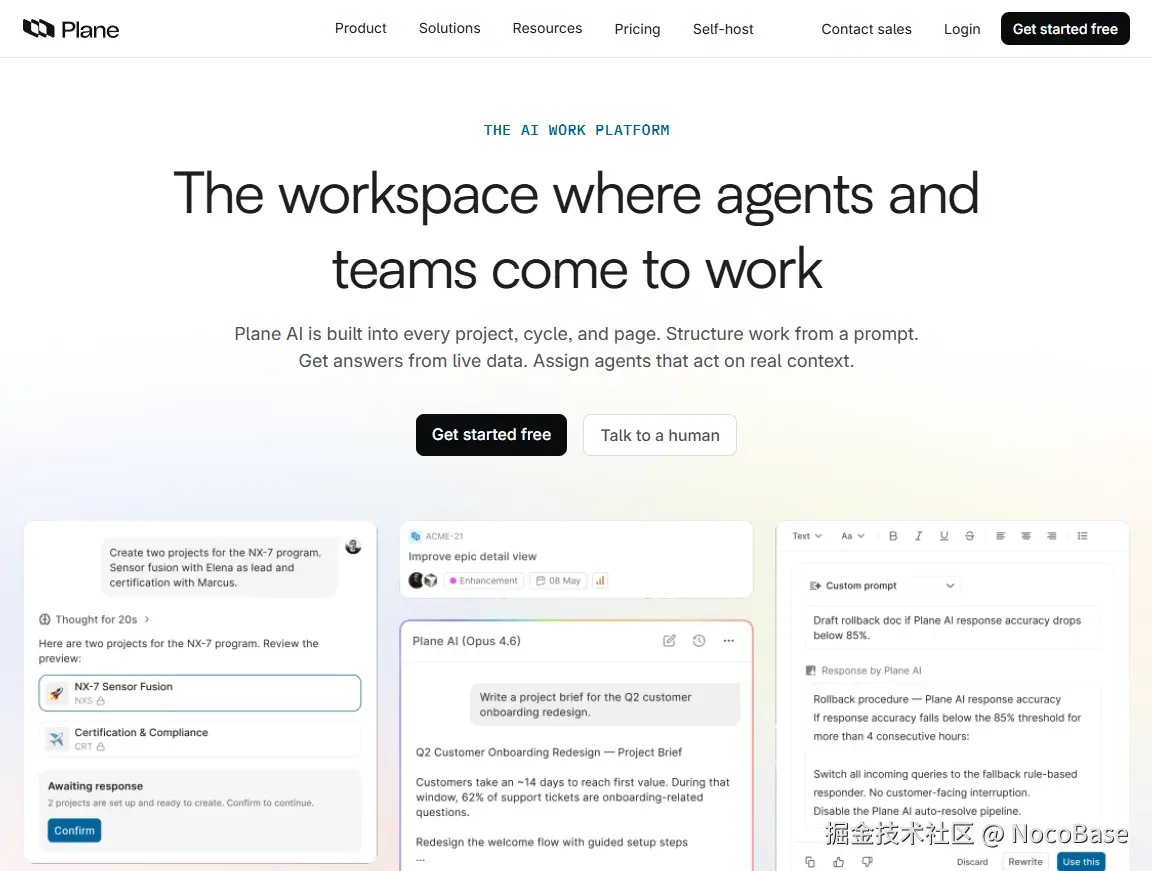Align text left
This screenshot has height=871, width=1152.
point(1001,536)
